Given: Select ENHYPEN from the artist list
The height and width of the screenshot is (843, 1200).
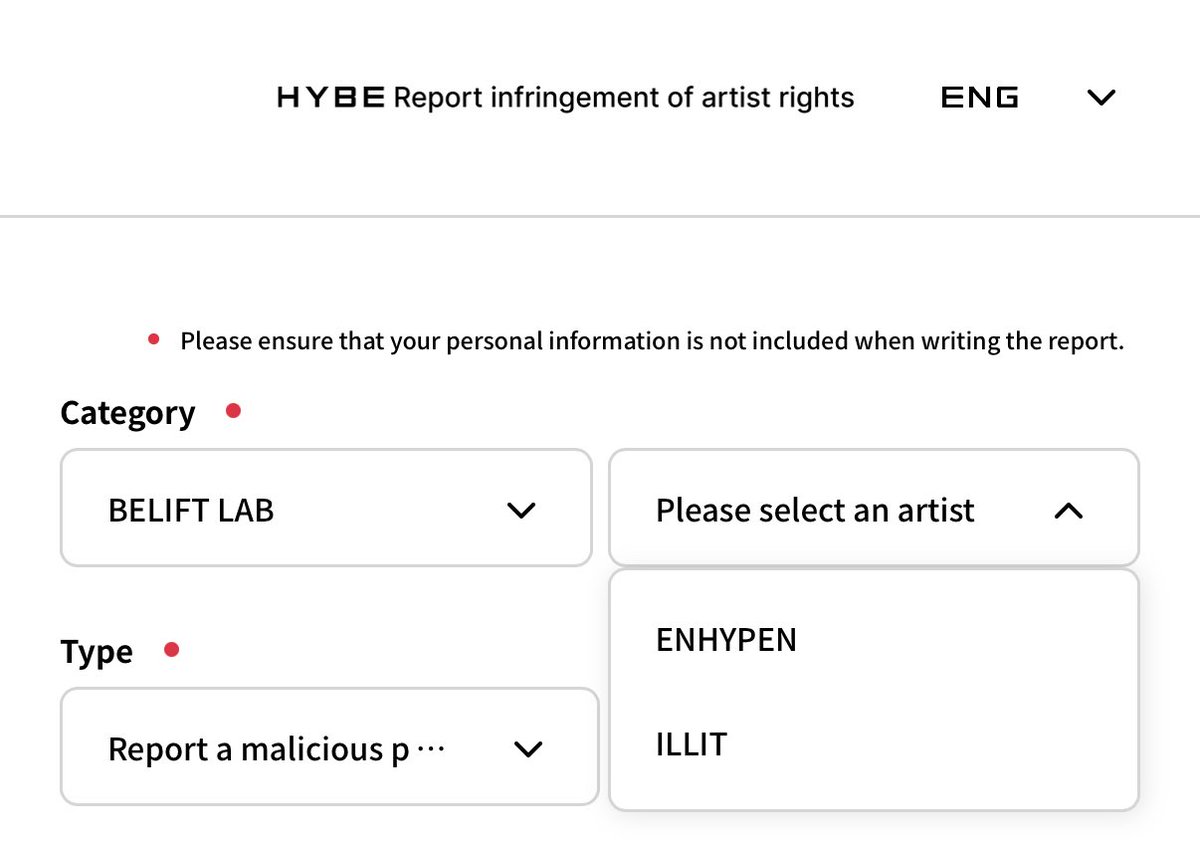Looking at the screenshot, I should pyautogui.click(x=727, y=640).
